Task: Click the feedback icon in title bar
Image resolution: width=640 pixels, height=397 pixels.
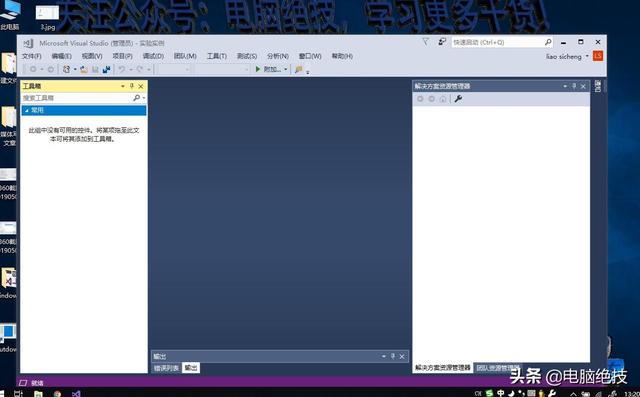Action: click(x=442, y=42)
